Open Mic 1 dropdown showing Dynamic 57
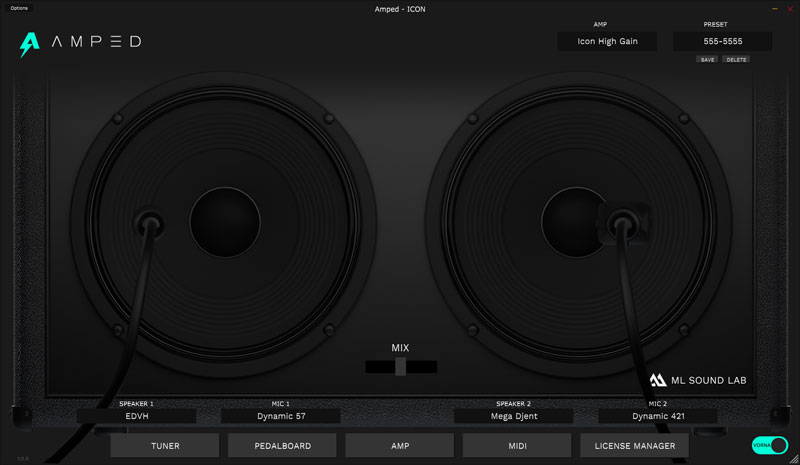Viewport: 800px width, 465px height. point(281,416)
